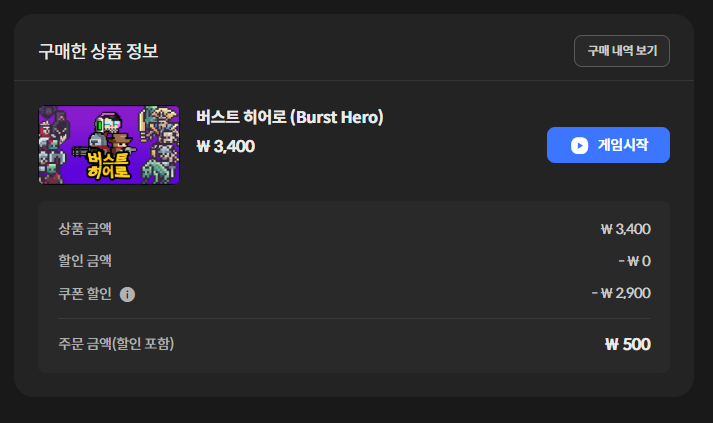713x423 pixels.
Task: Click the ₩ 3,400 price under game title
Action: click(x=226, y=146)
